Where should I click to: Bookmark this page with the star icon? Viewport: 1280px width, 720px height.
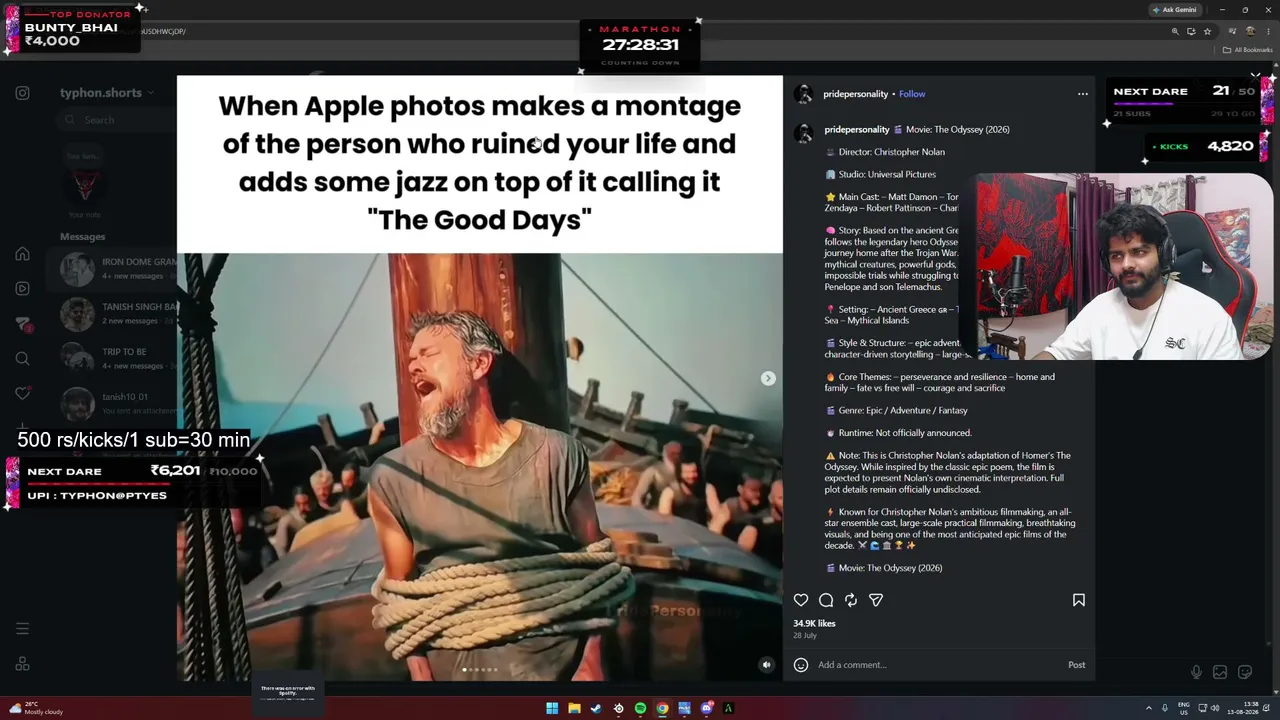1207,31
